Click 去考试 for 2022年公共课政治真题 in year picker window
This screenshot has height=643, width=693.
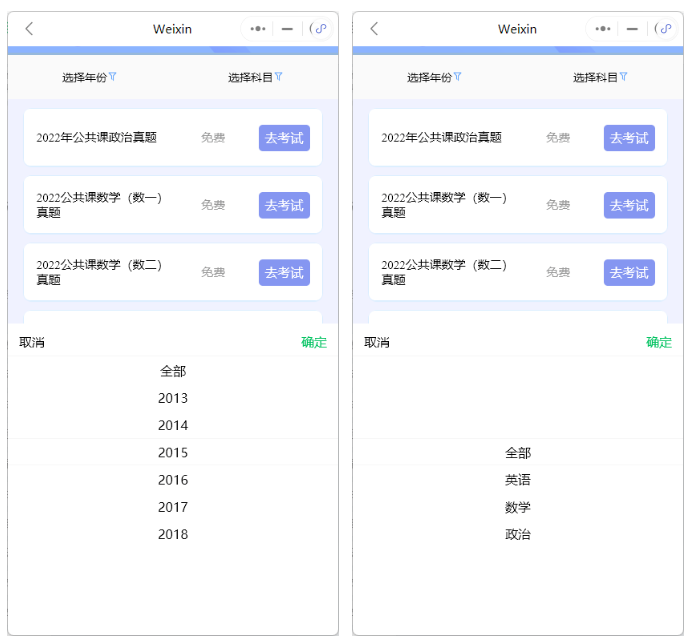284,138
